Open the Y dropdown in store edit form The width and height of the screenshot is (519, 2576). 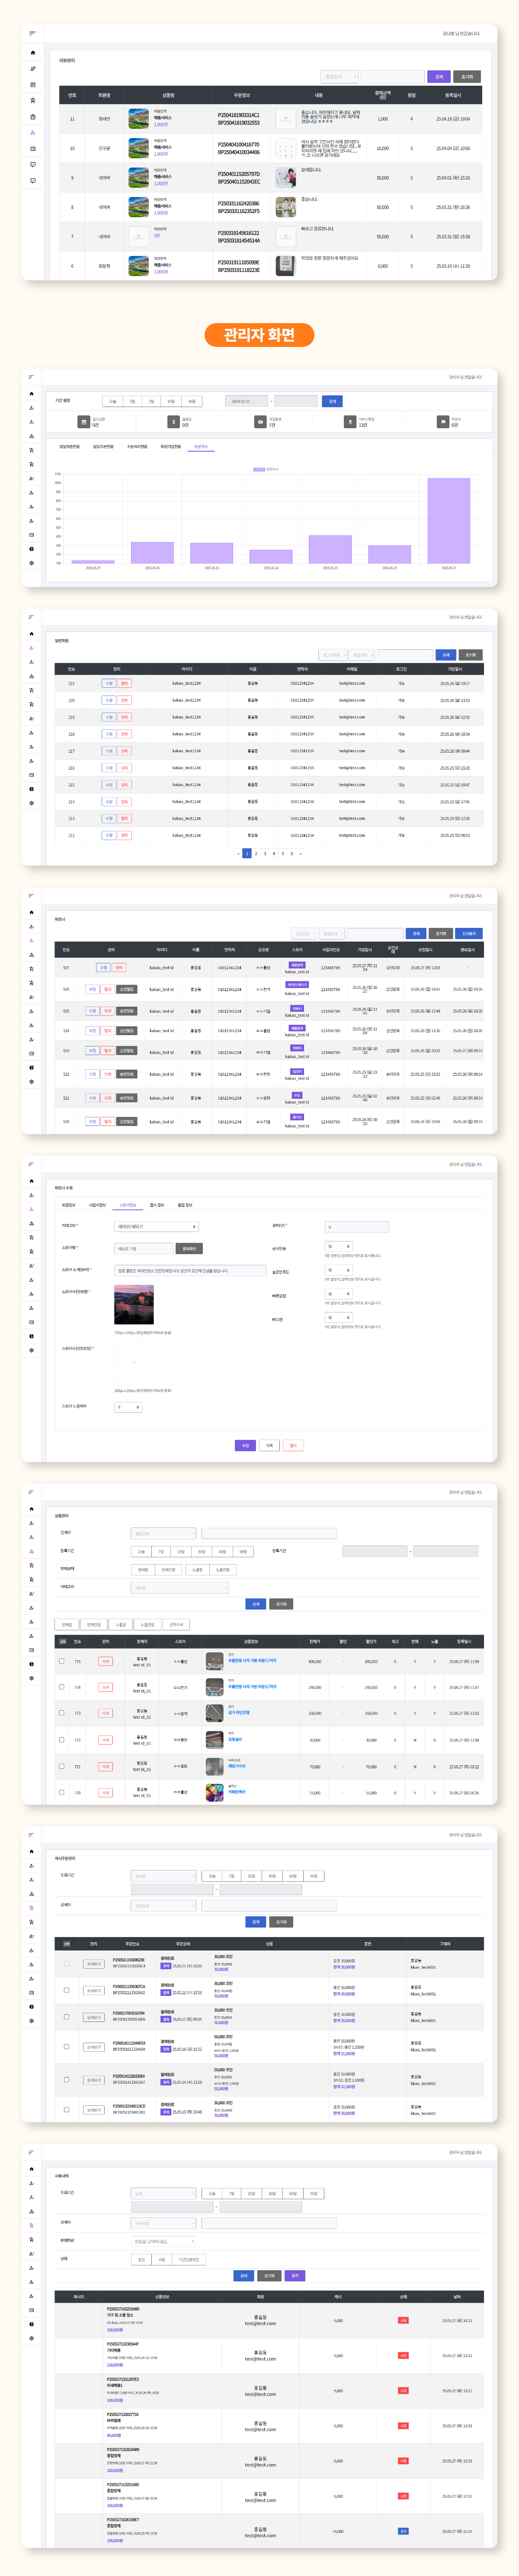point(128,1407)
